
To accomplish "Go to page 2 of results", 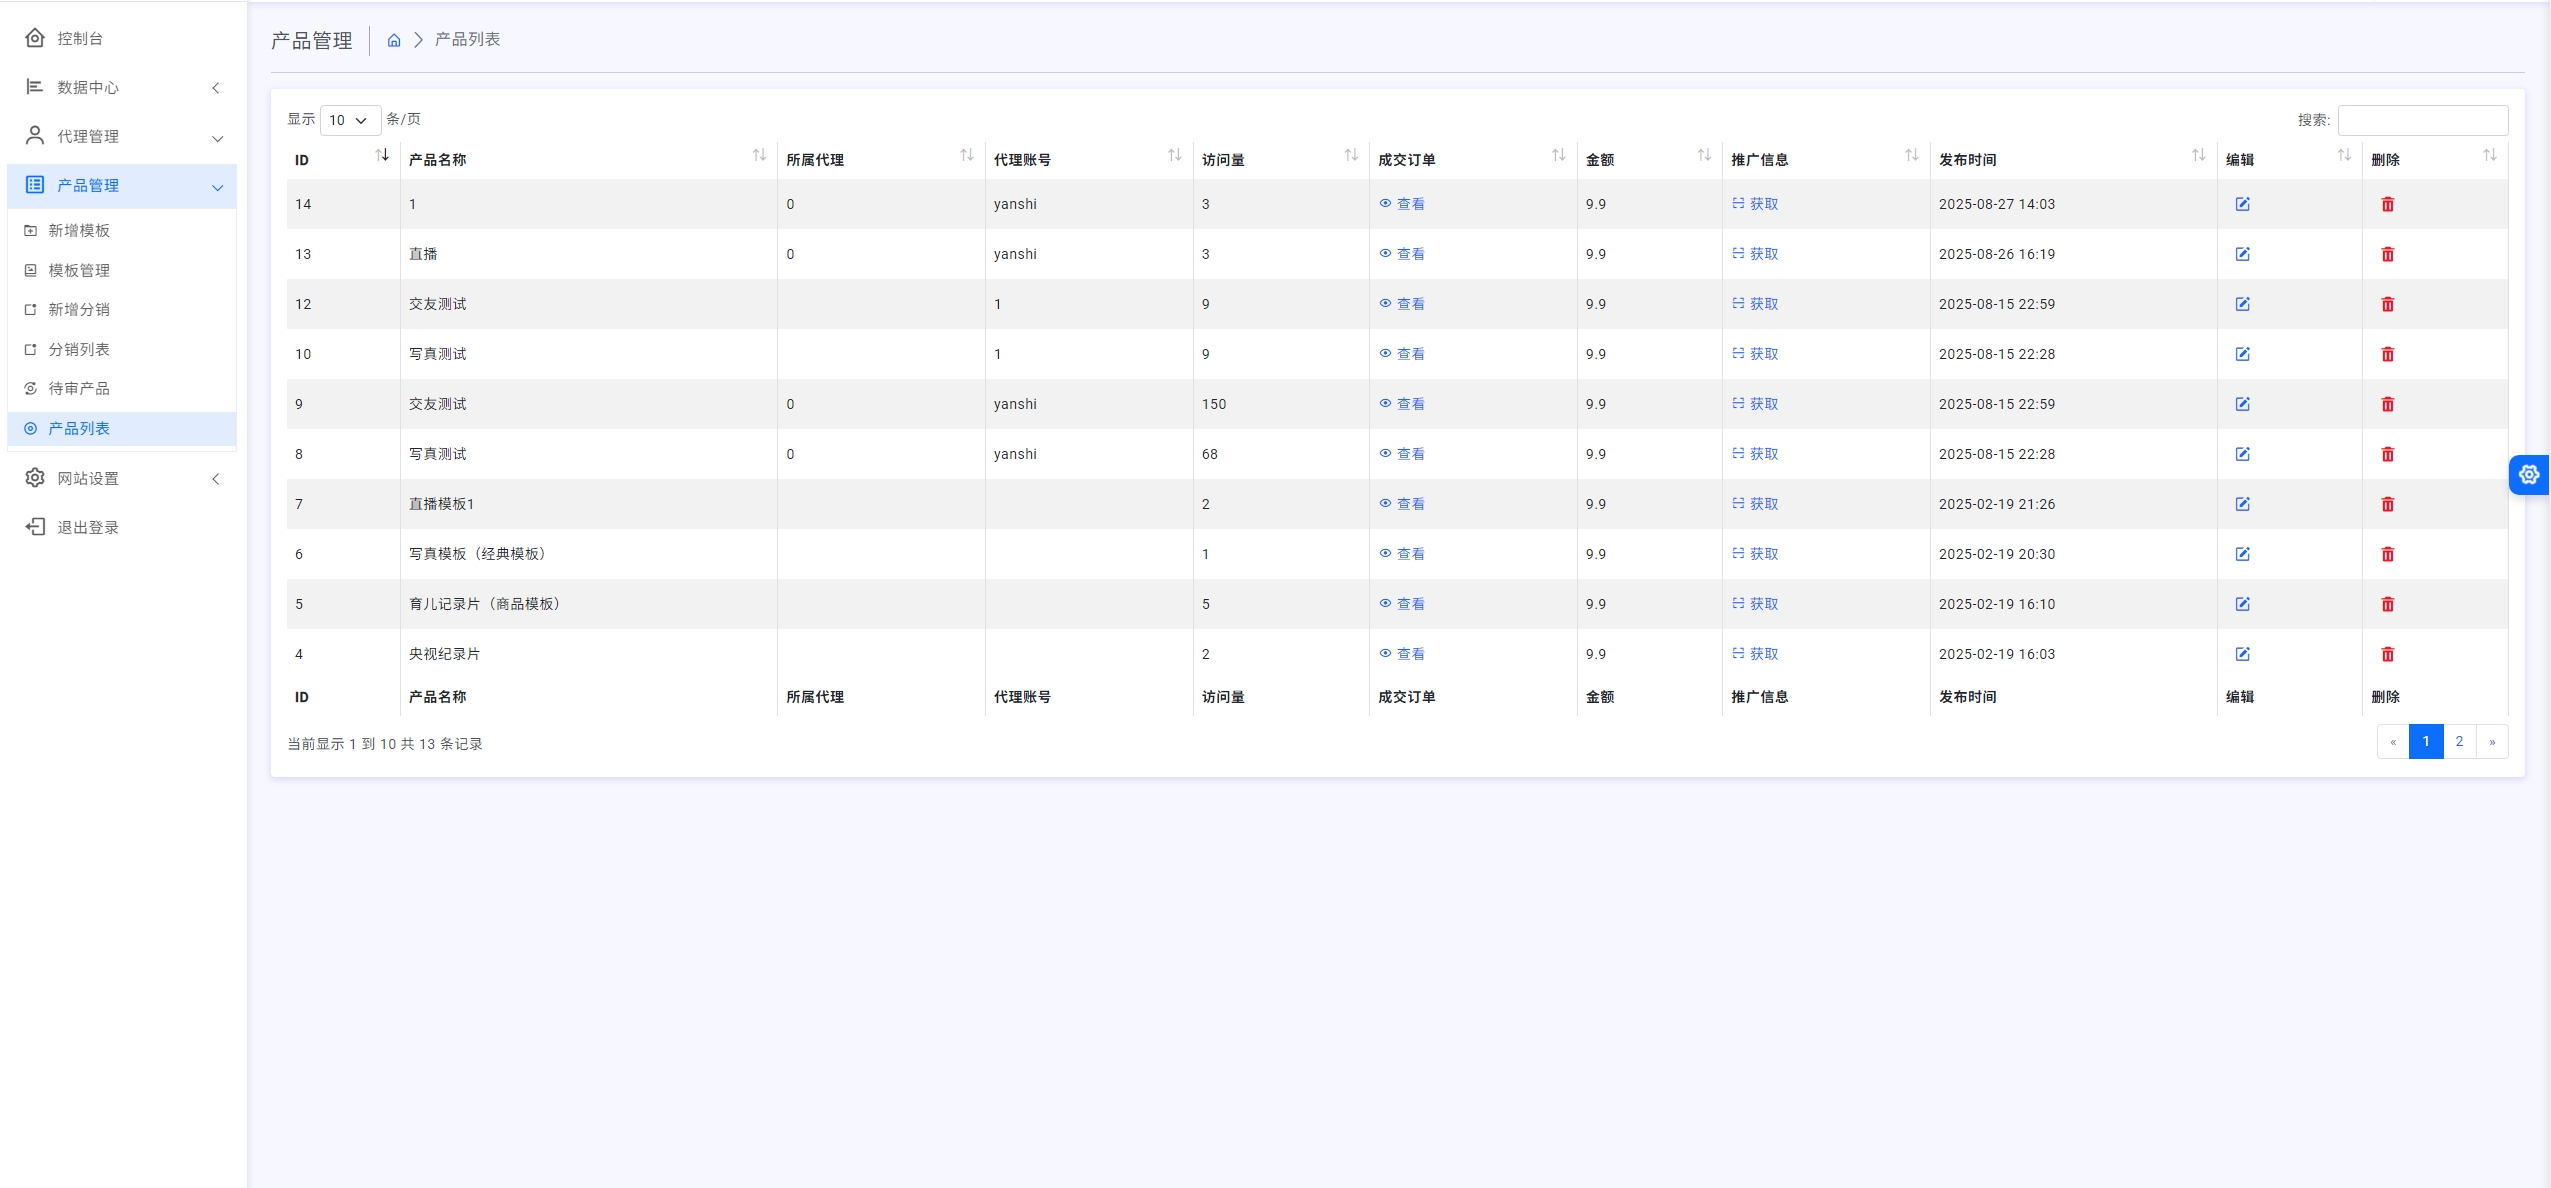I will [2458, 741].
